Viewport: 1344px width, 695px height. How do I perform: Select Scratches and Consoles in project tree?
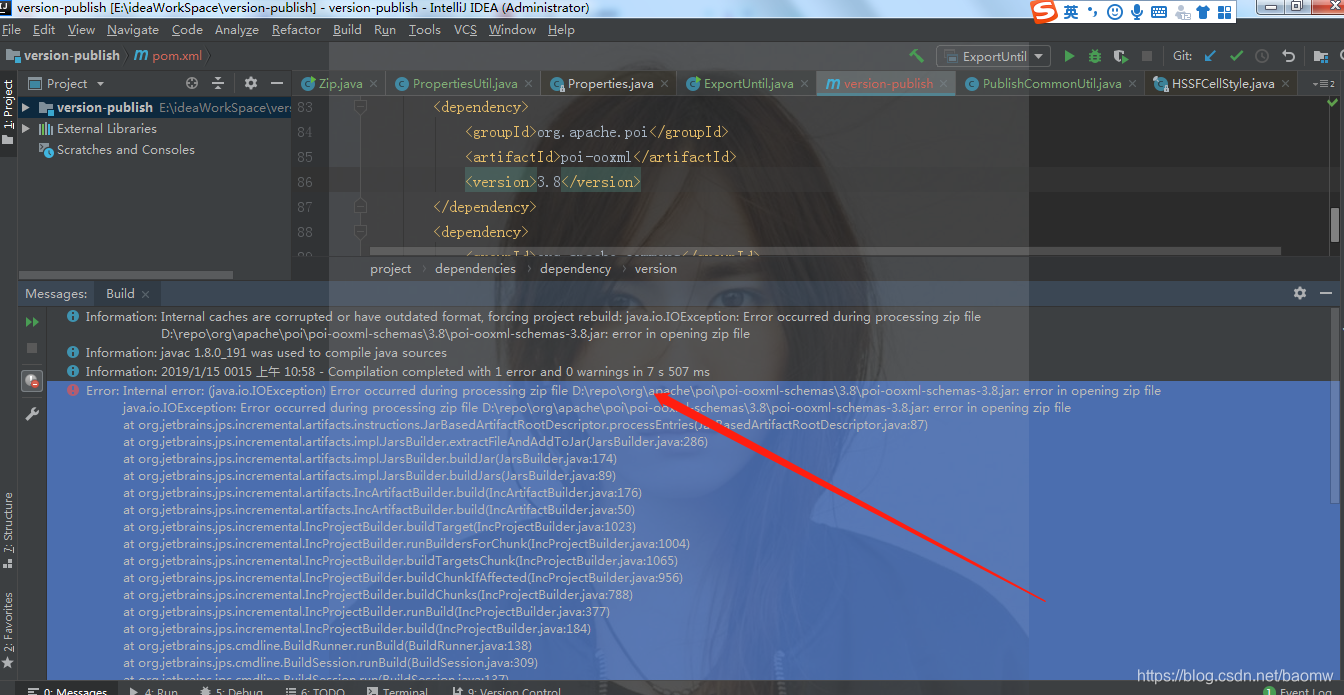coord(125,149)
